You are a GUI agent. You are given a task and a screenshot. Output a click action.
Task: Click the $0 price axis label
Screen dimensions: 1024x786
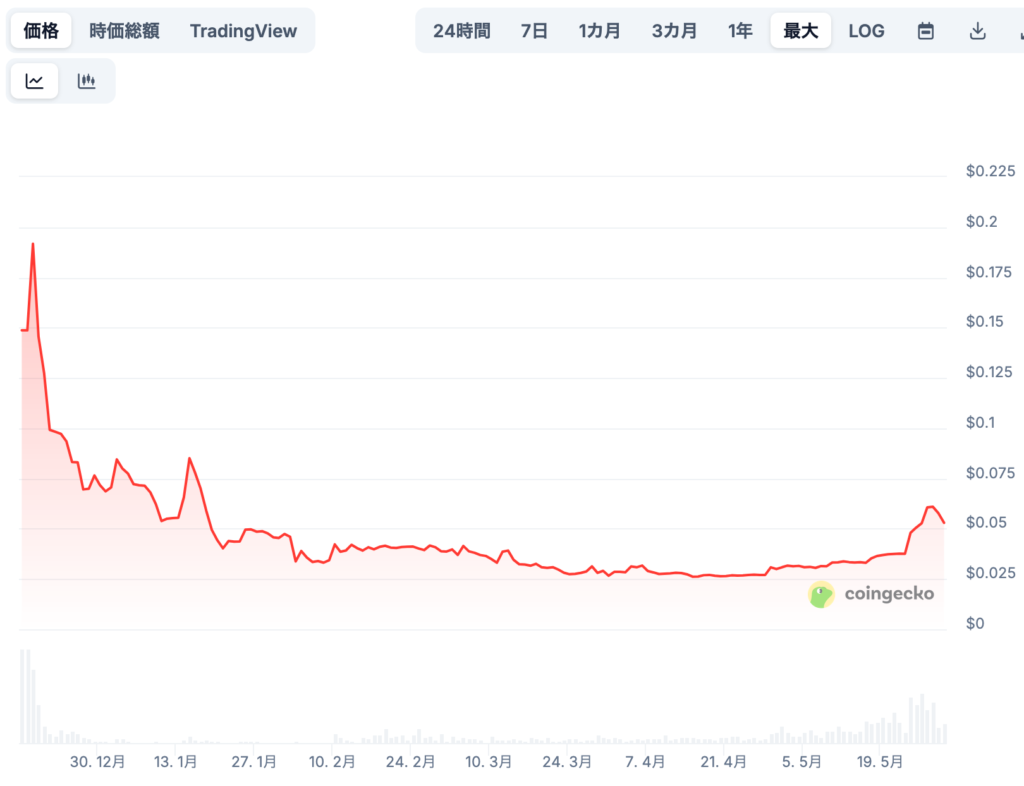point(975,624)
